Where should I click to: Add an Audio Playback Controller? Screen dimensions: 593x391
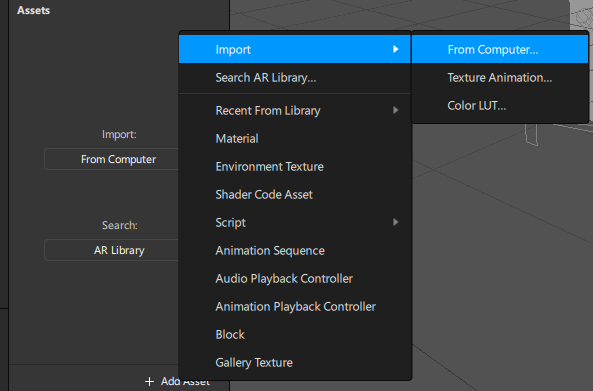tap(295, 278)
